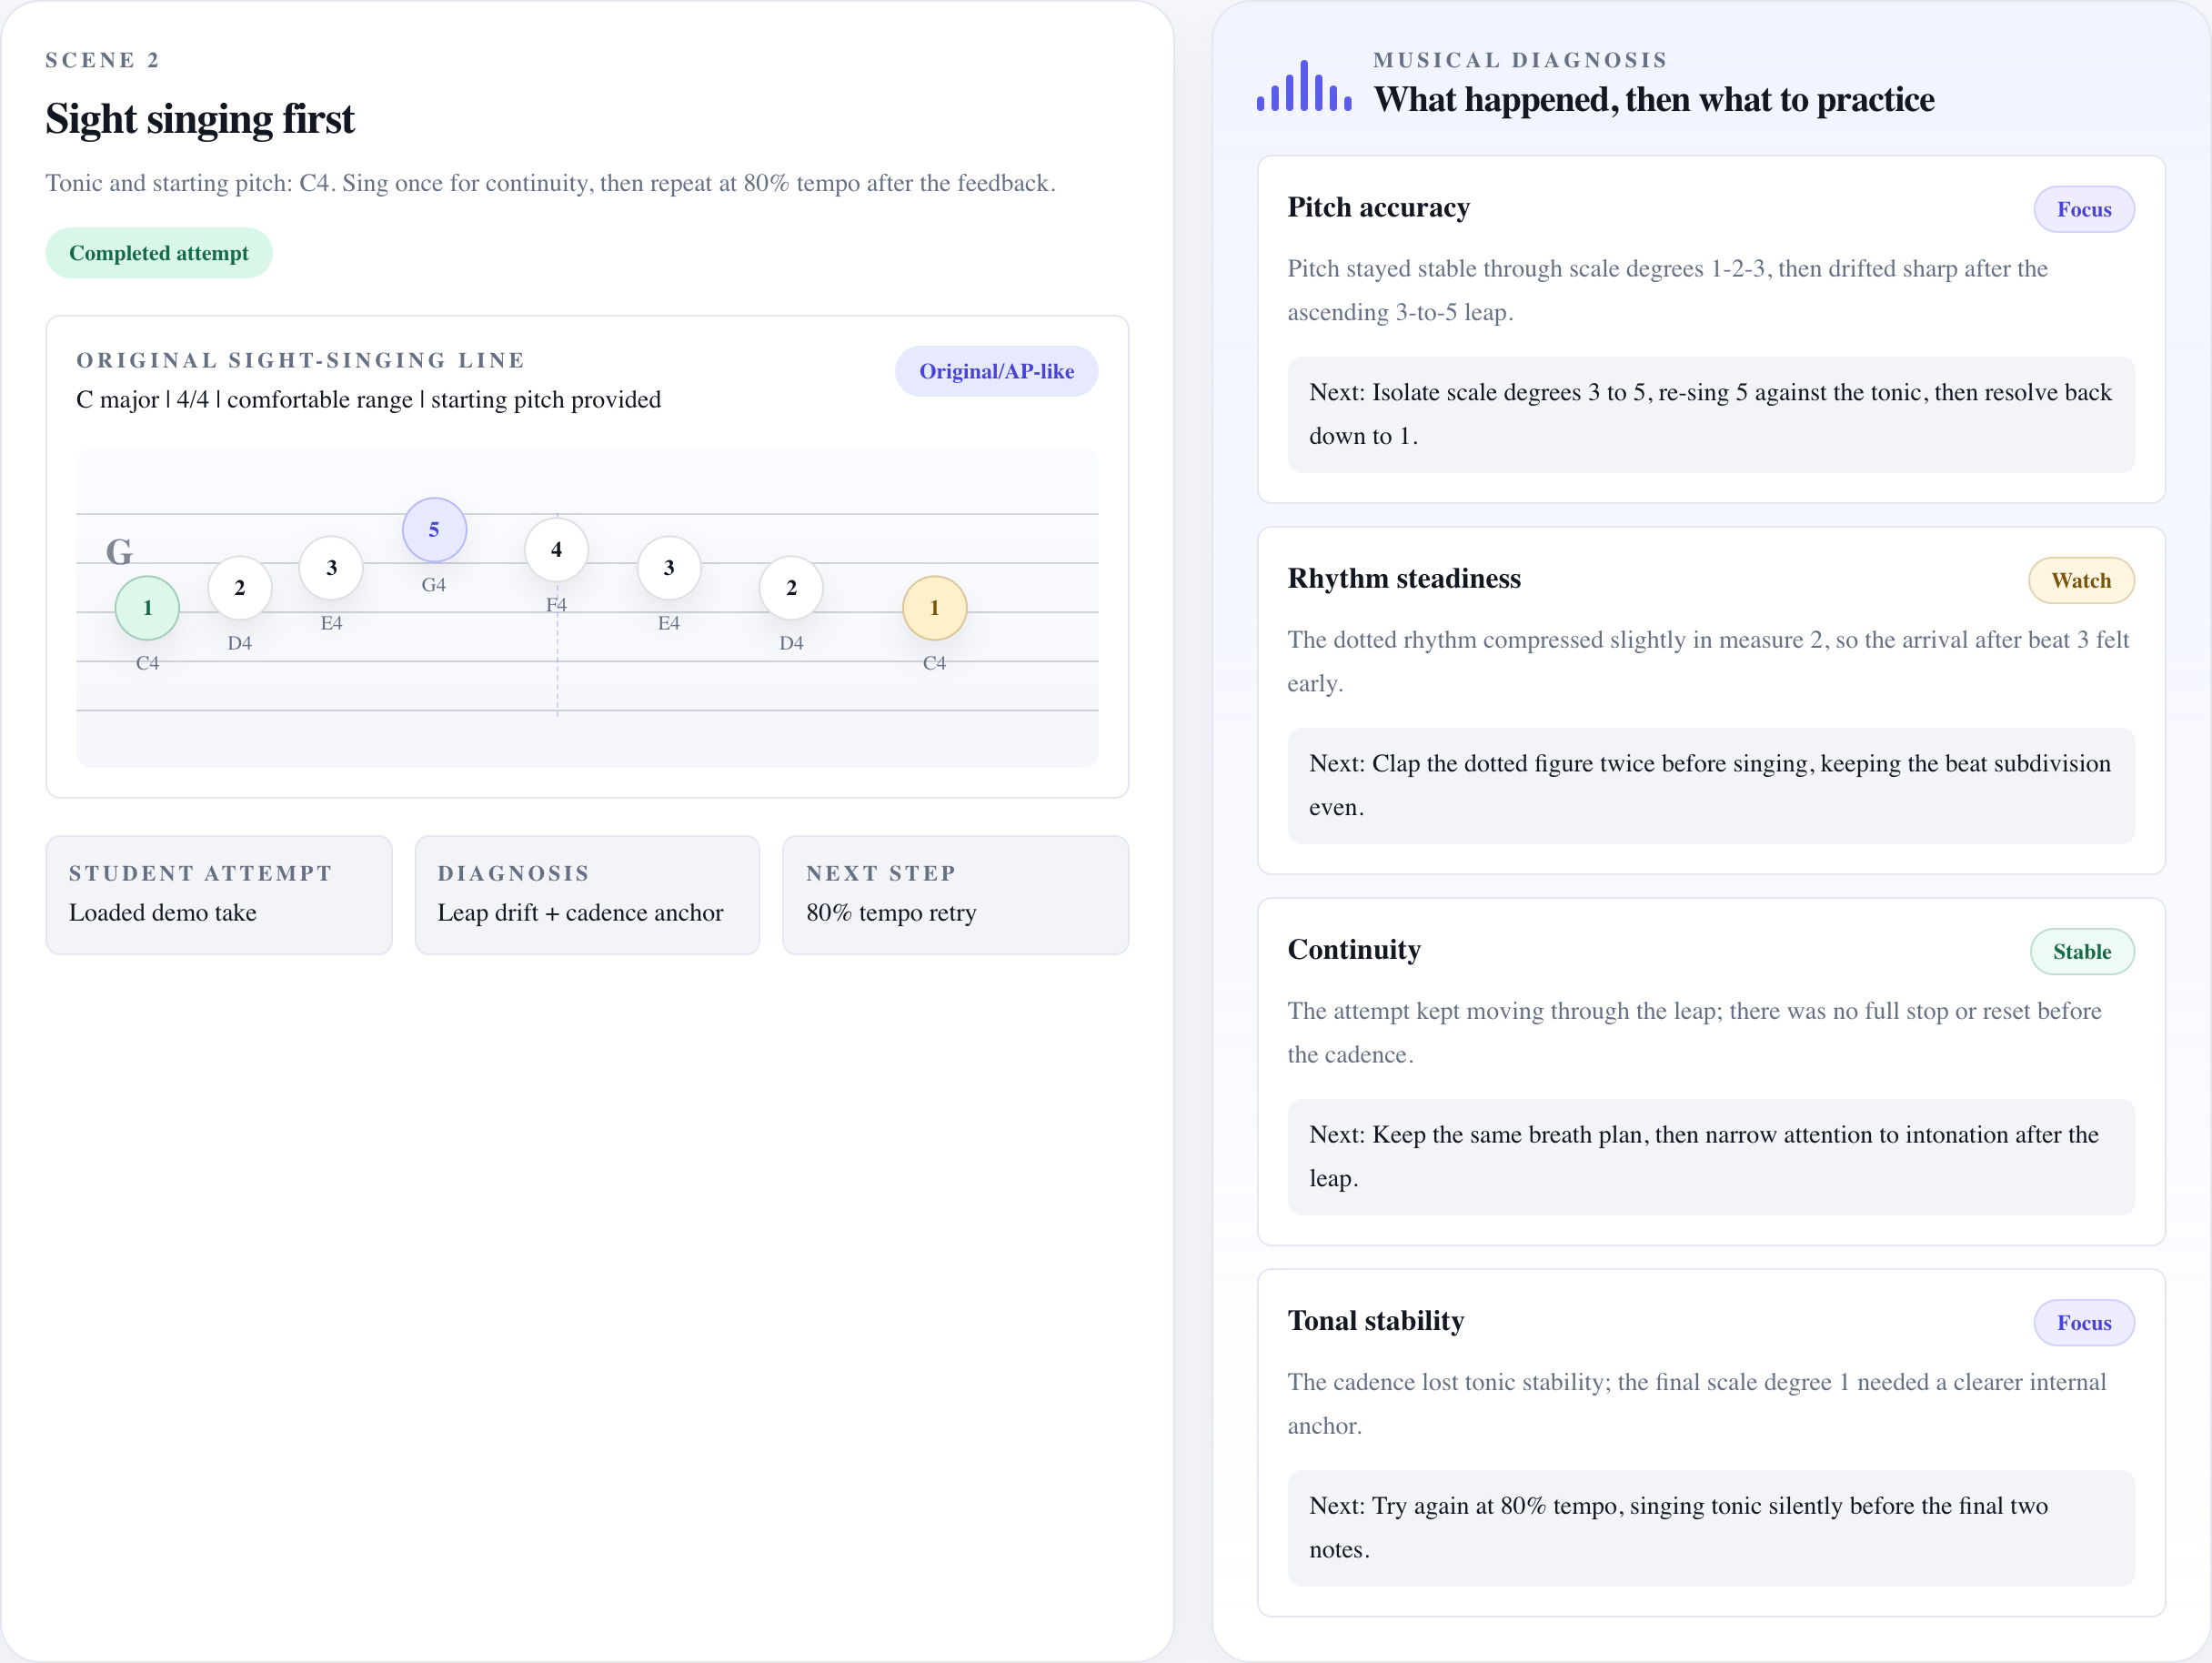Click the attempt kept moving through the leap text
The image size is (2212, 1663).
(1695, 1032)
